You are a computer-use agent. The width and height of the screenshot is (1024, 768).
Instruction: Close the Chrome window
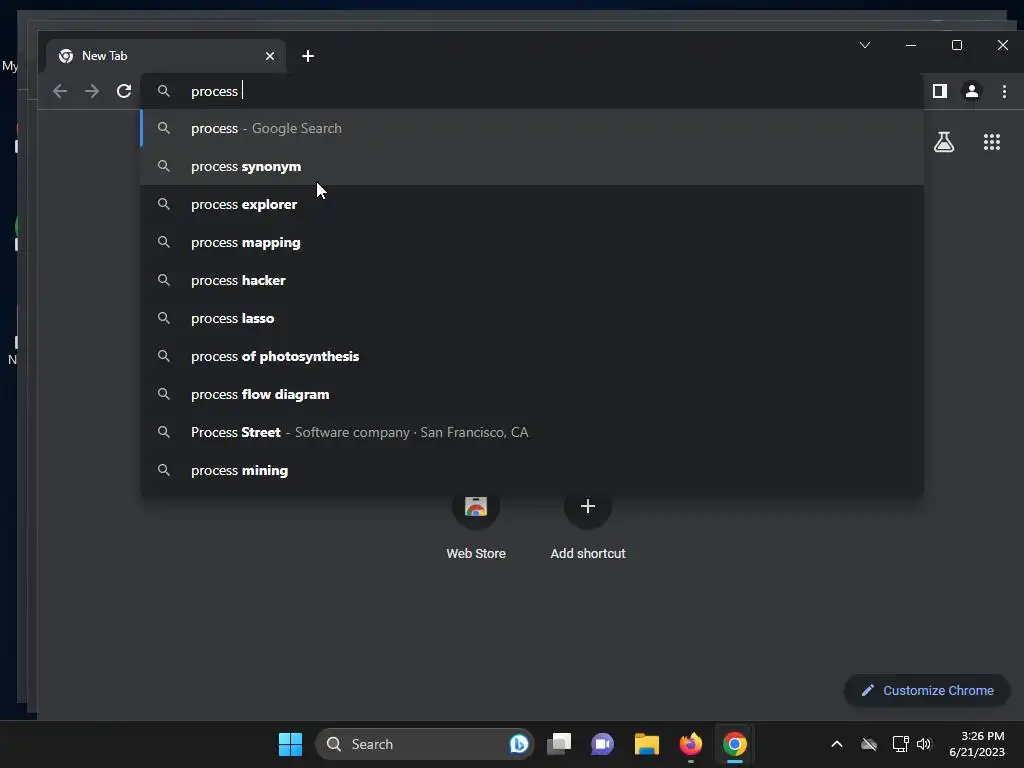pyautogui.click(x=1002, y=45)
